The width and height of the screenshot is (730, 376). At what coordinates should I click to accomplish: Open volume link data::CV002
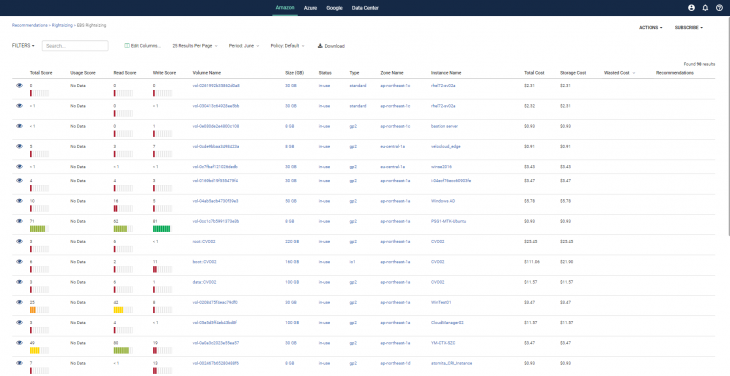coord(204,282)
